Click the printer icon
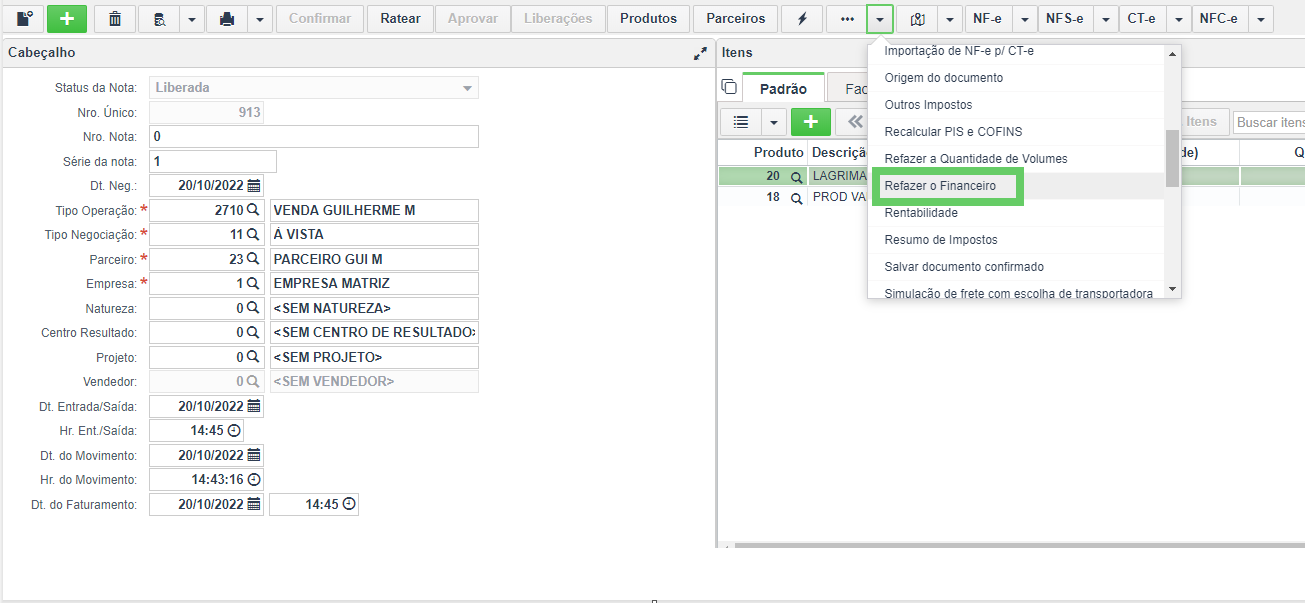This screenshot has width=1305, height=603. 227,19
